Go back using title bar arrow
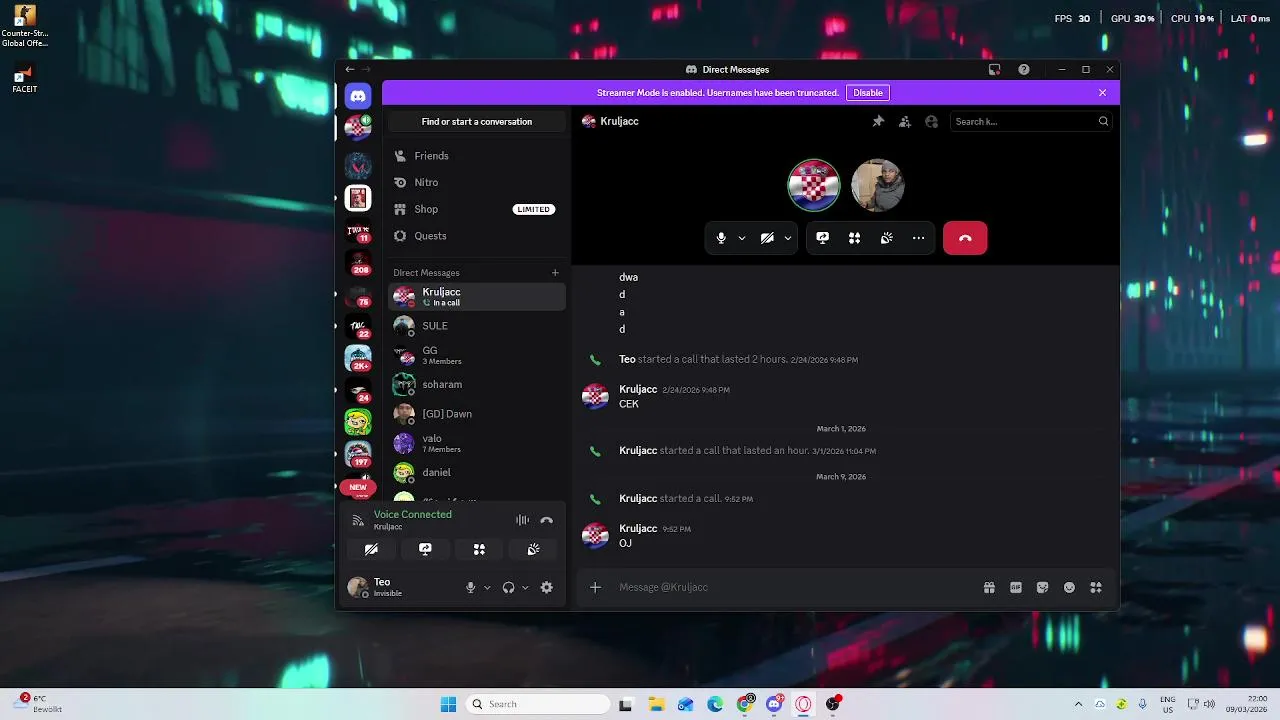 click(x=350, y=70)
